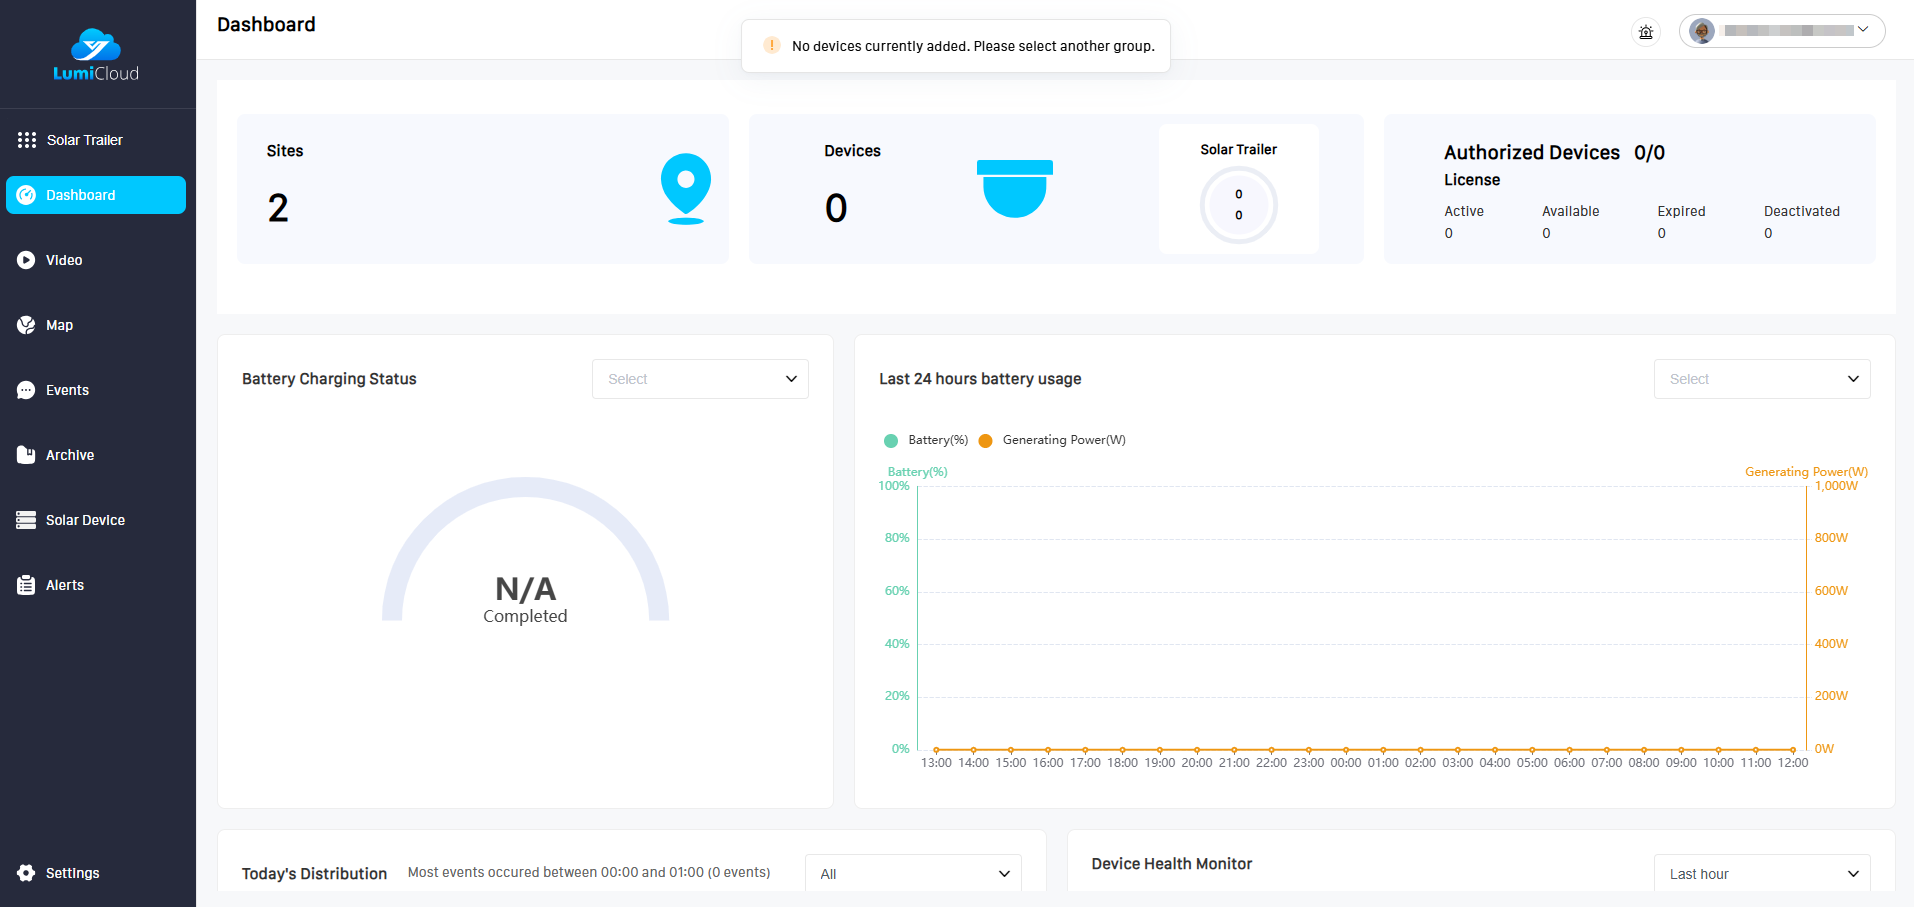Click the Settings gear icon

click(x=26, y=873)
